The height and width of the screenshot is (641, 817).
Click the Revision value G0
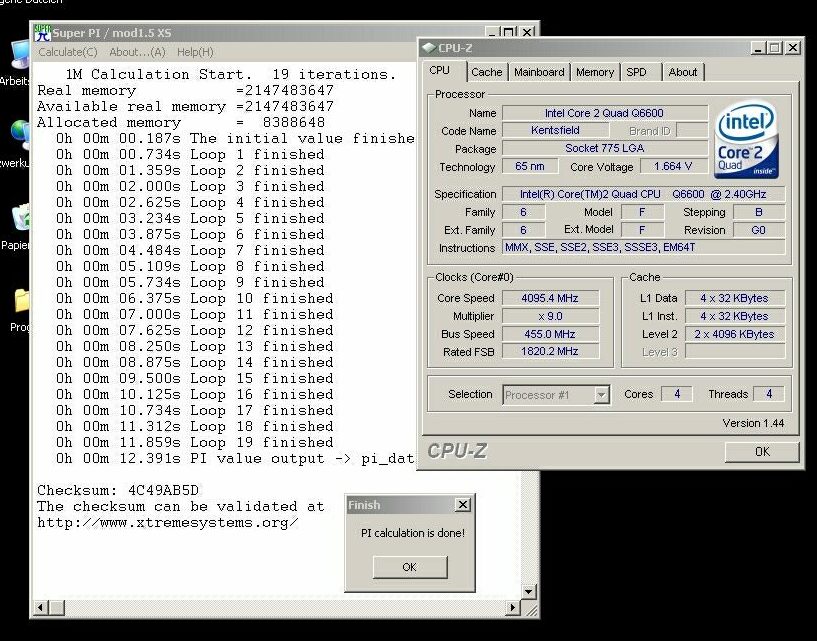pyautogui.click(x=759, y=230)
